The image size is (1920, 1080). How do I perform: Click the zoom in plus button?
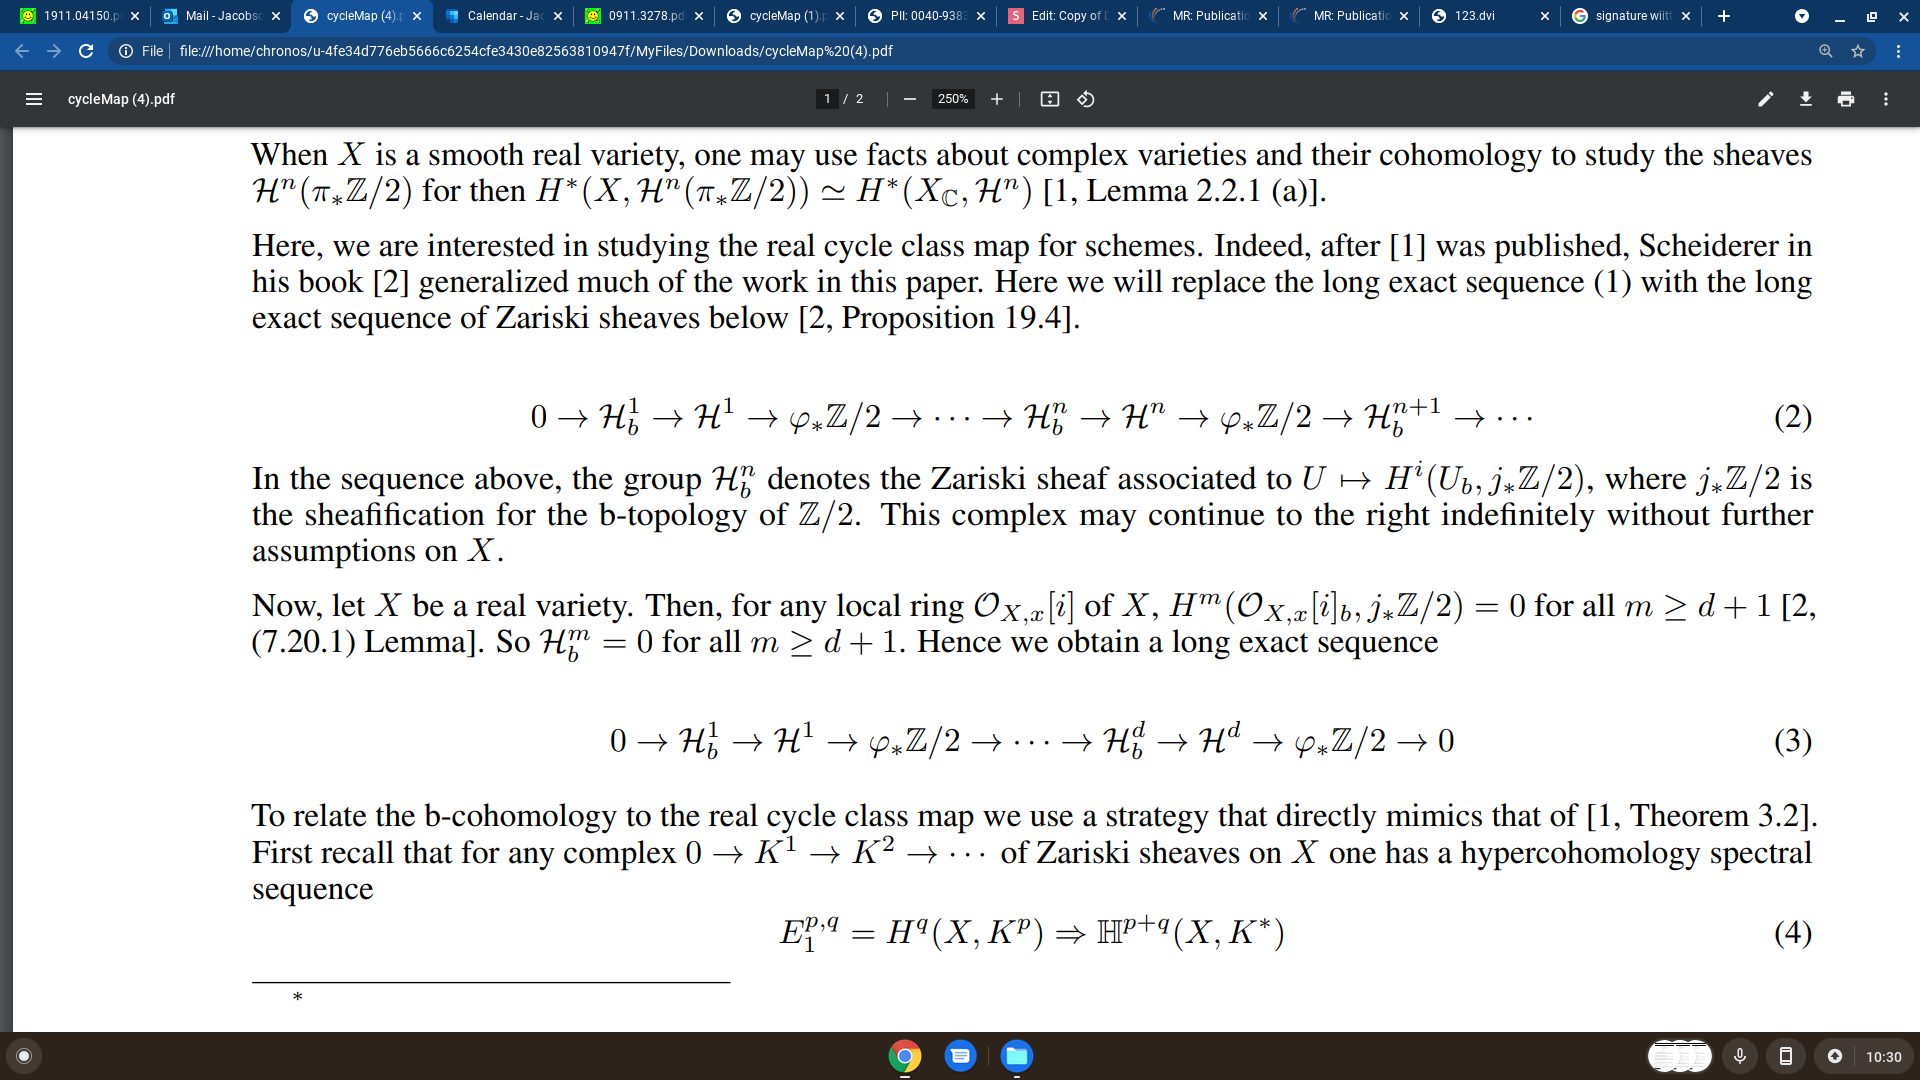tap(996, 99)
